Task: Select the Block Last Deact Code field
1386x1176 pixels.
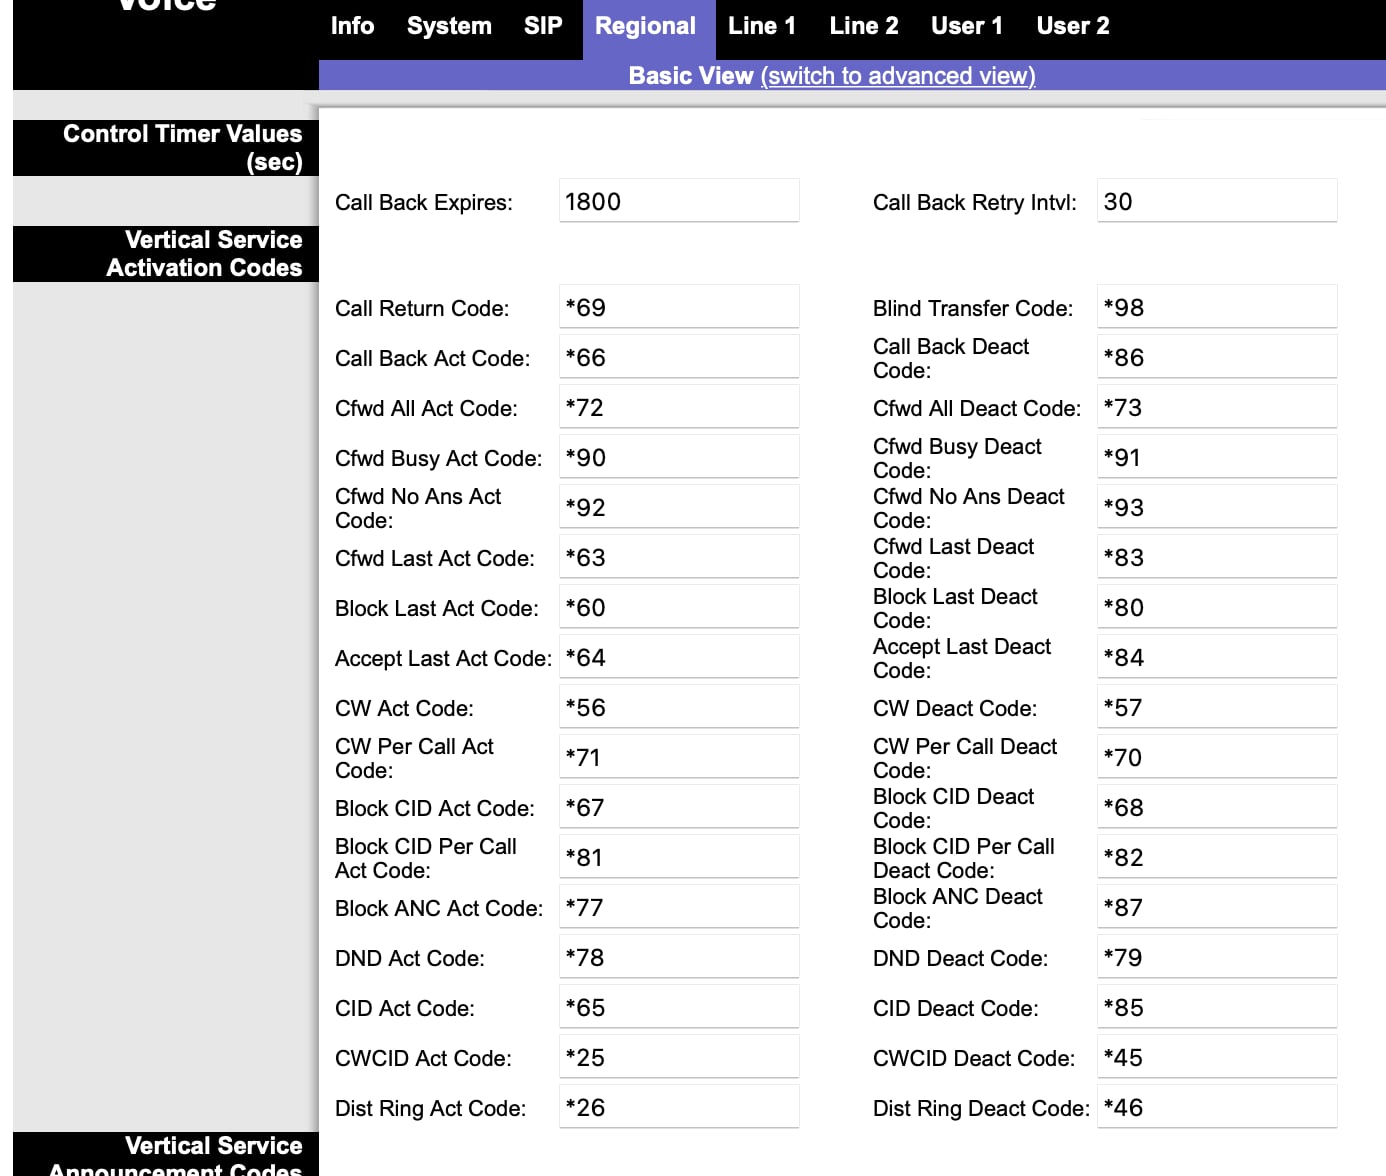Action: (1217, 607)
